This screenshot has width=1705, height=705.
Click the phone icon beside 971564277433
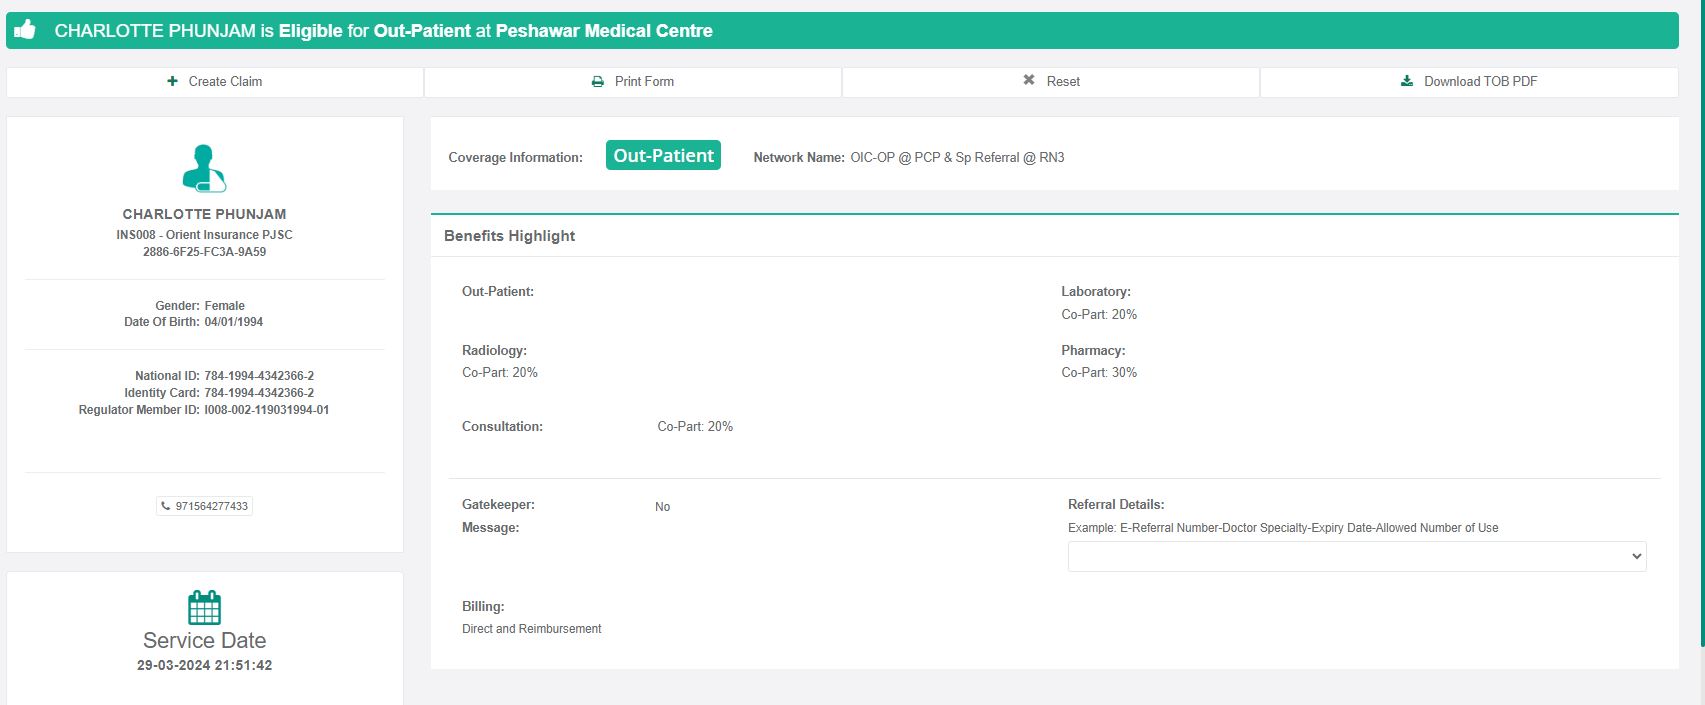[x=166, y=506]
